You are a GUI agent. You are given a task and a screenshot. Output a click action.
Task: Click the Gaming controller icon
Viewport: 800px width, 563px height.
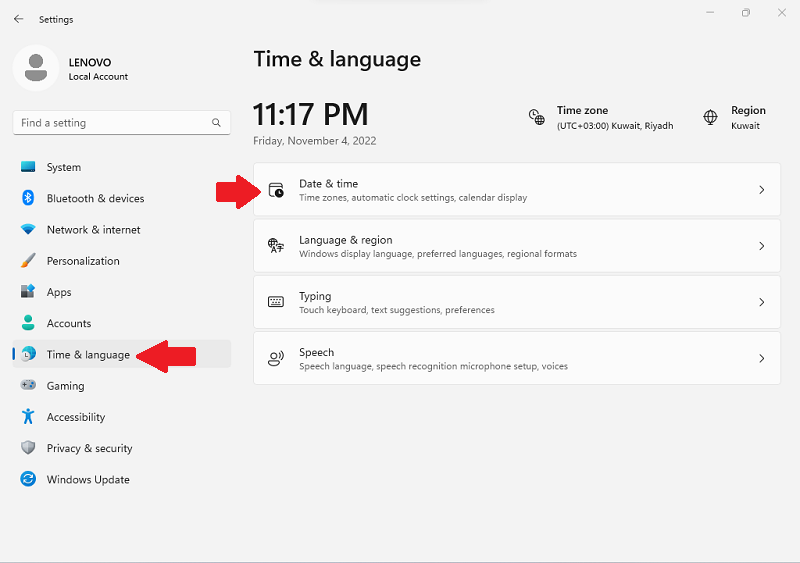(28, 386)
